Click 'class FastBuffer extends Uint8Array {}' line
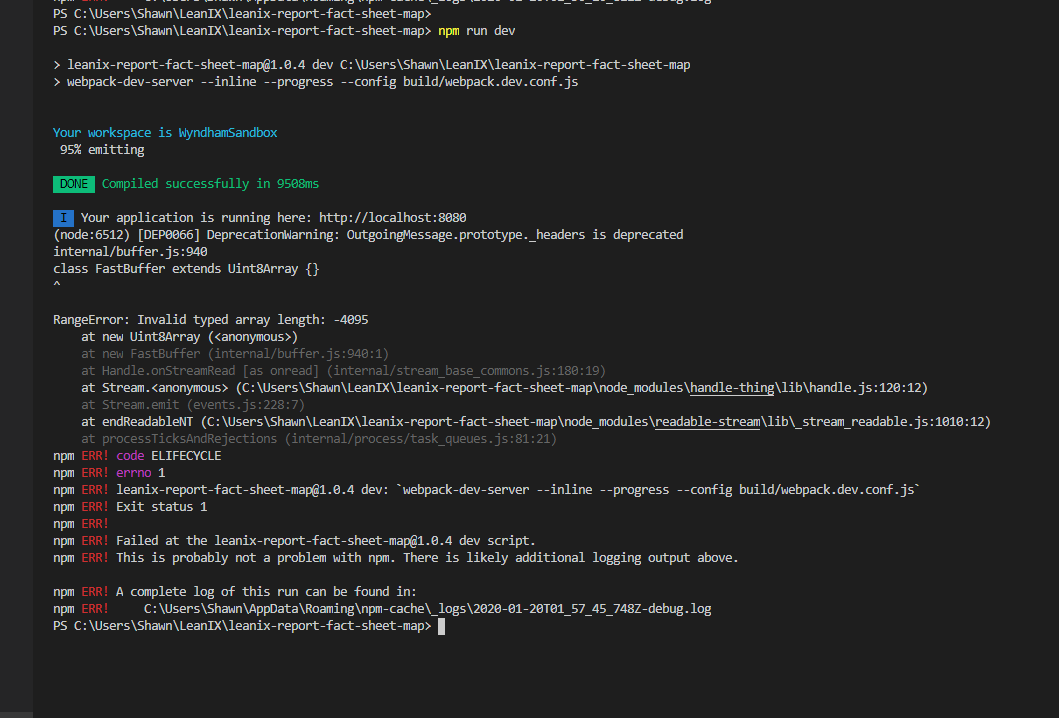 186,269
